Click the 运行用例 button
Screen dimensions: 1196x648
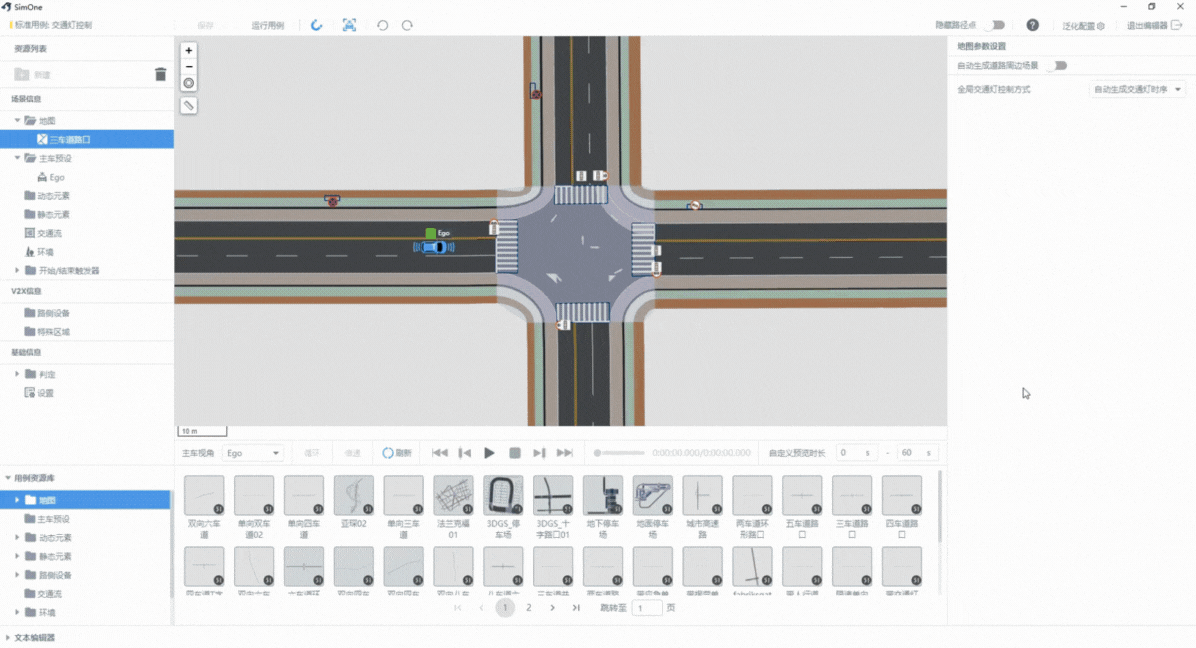tap(267, 25)
